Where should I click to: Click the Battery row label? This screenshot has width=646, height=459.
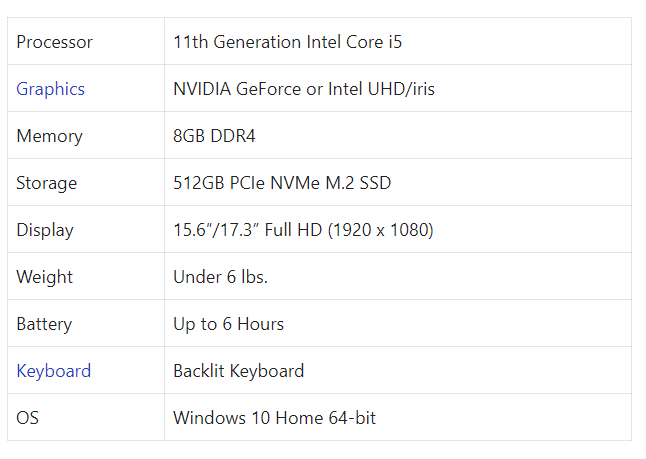pyautogui.click(x=44, y=324)
